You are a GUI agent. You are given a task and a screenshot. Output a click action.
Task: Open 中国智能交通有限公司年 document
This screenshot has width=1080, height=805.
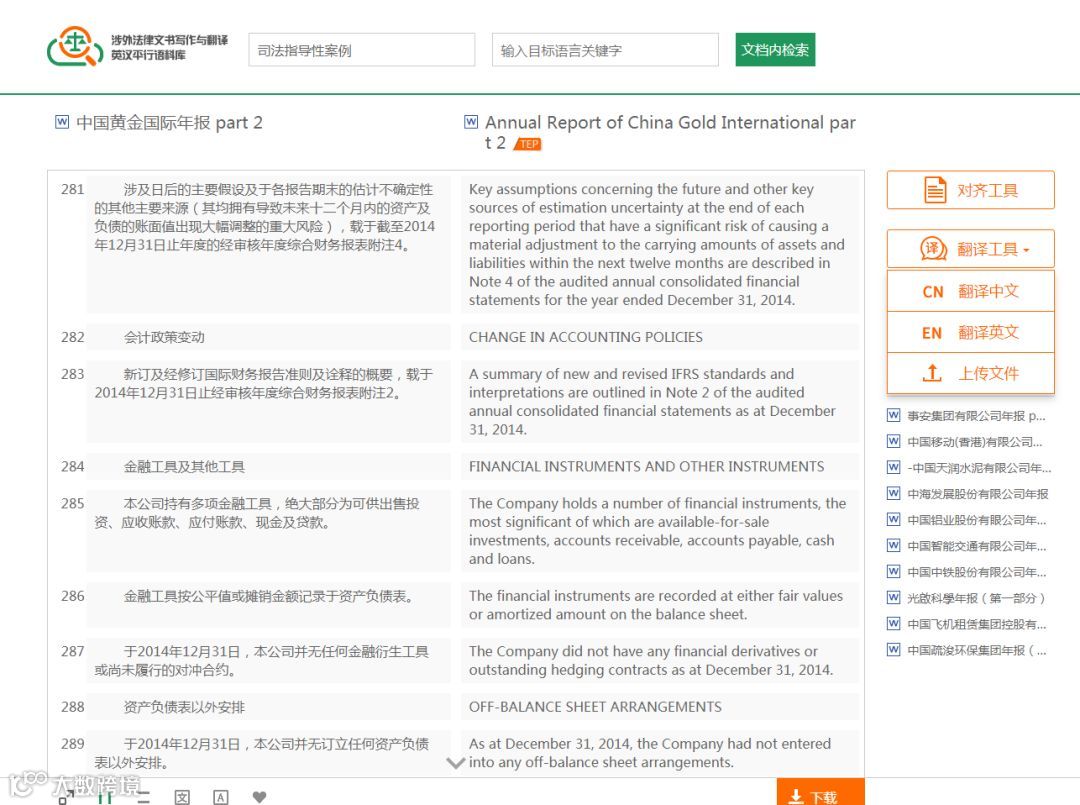coord(976,546)
